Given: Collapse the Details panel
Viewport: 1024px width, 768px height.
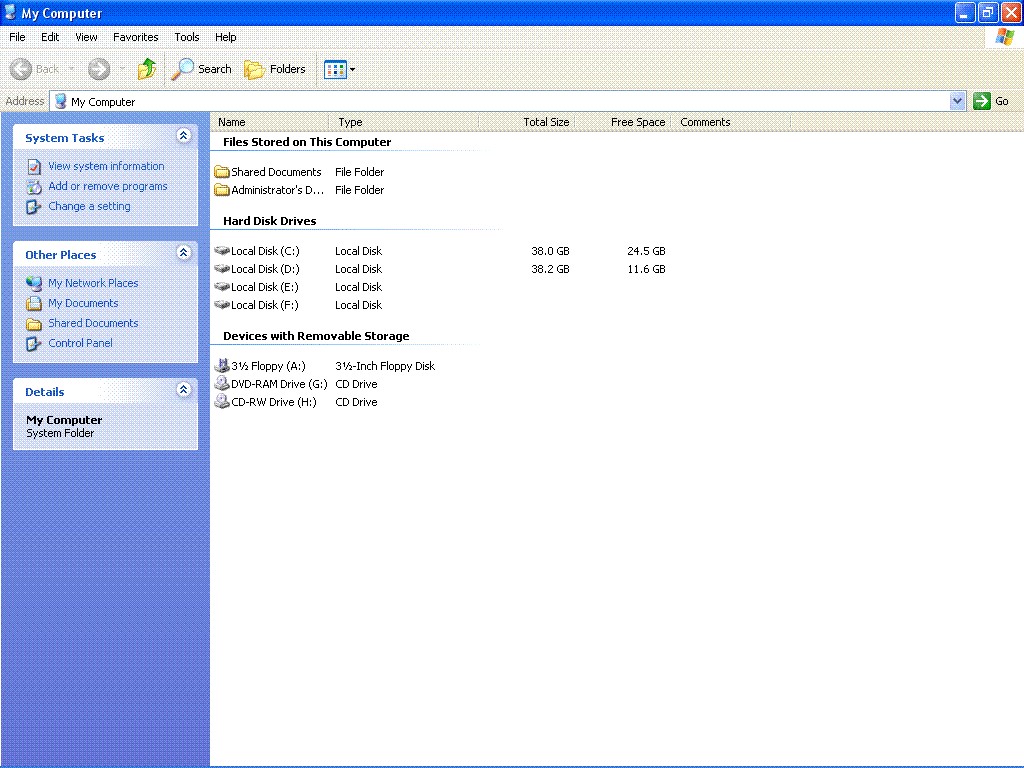Looking at the screenshot, I should pos(183,390).
